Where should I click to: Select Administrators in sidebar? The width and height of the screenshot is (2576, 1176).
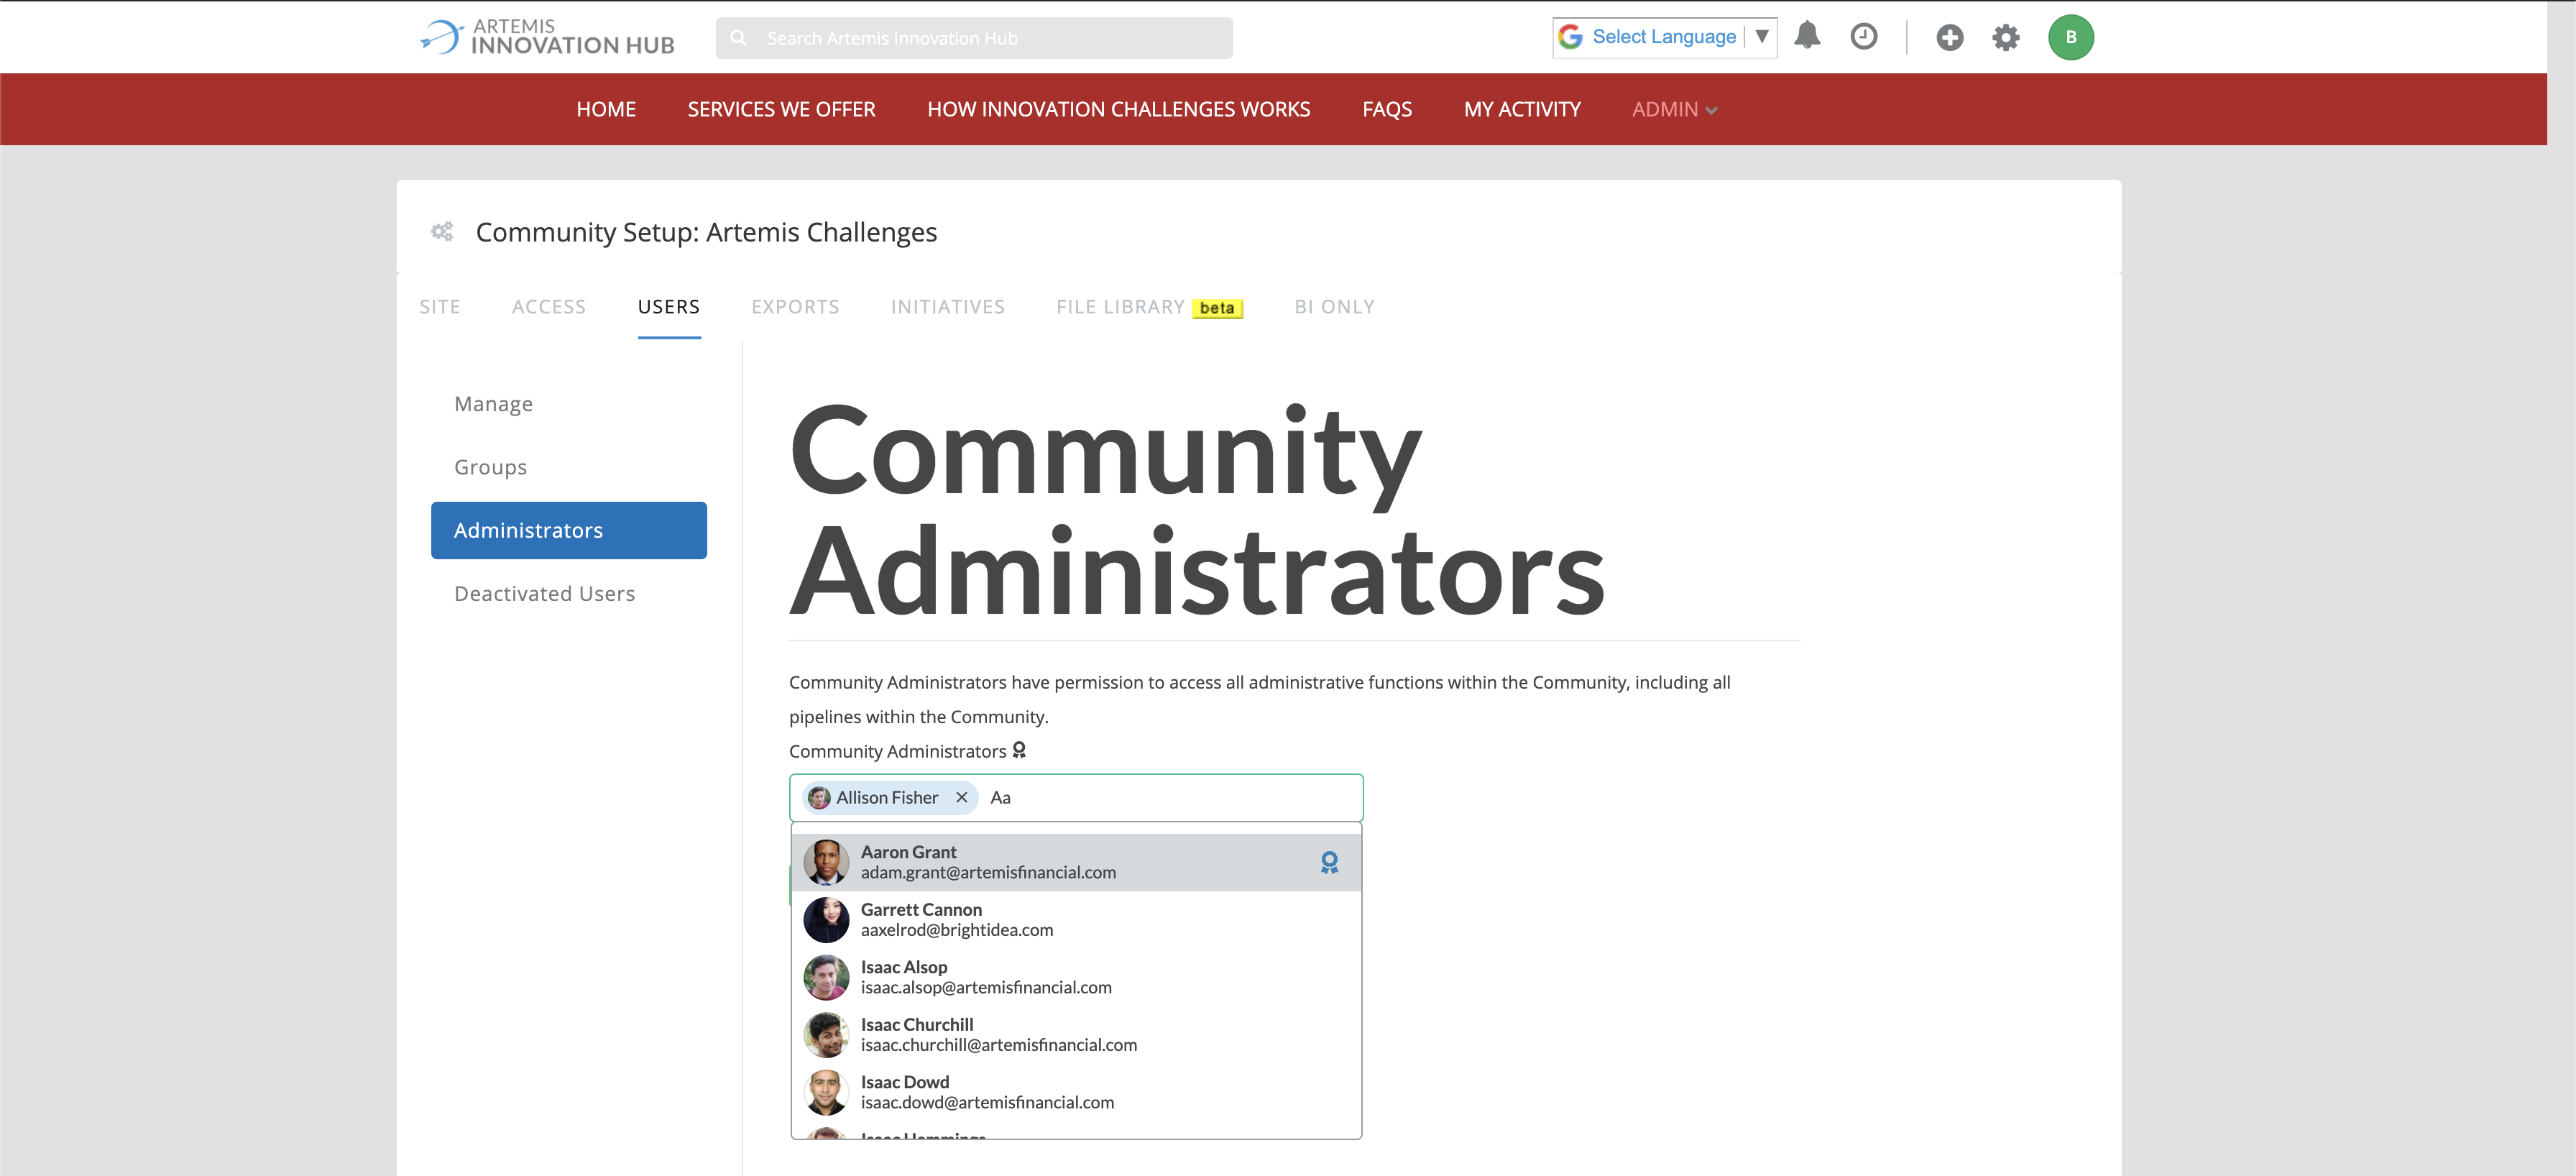pos(568,530)
